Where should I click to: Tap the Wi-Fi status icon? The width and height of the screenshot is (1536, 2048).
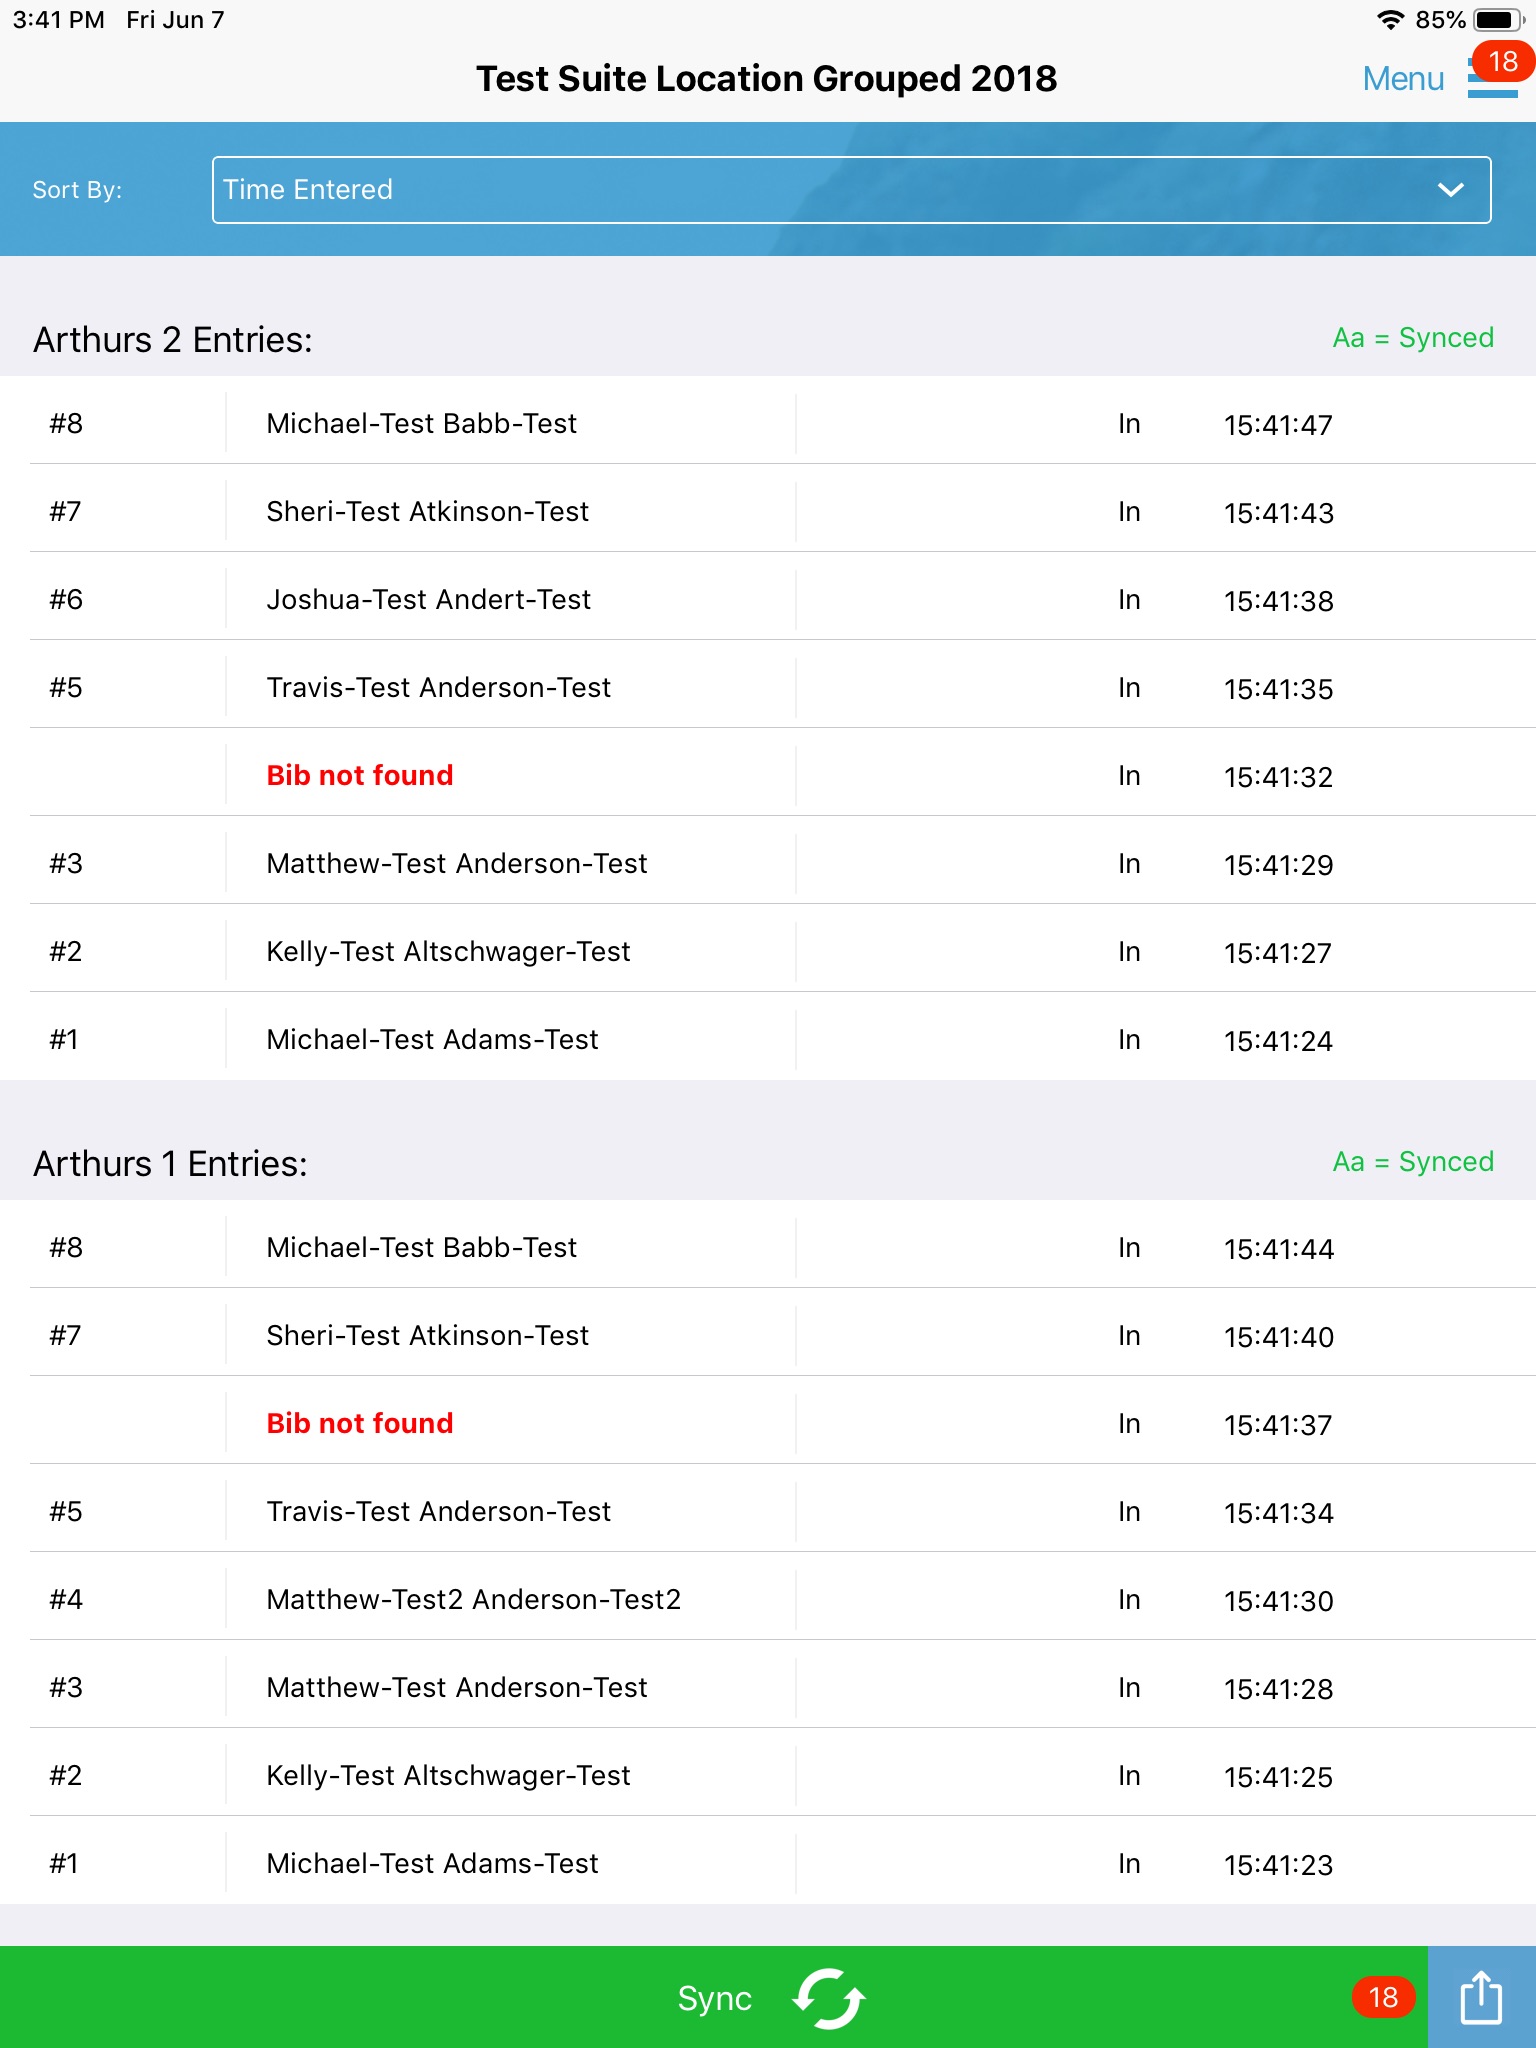(x=1390, y=20)
